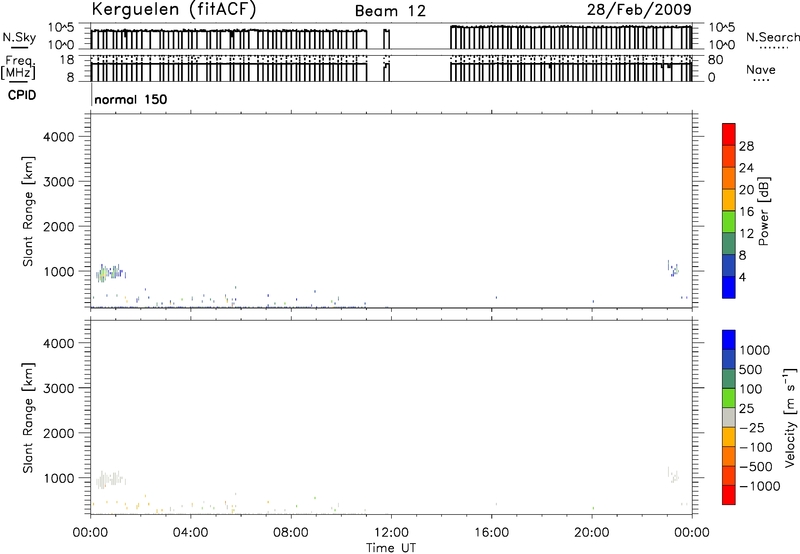
Task: Click the early echo cluster near 1000 km in power panel
Action: click(110, 273)
